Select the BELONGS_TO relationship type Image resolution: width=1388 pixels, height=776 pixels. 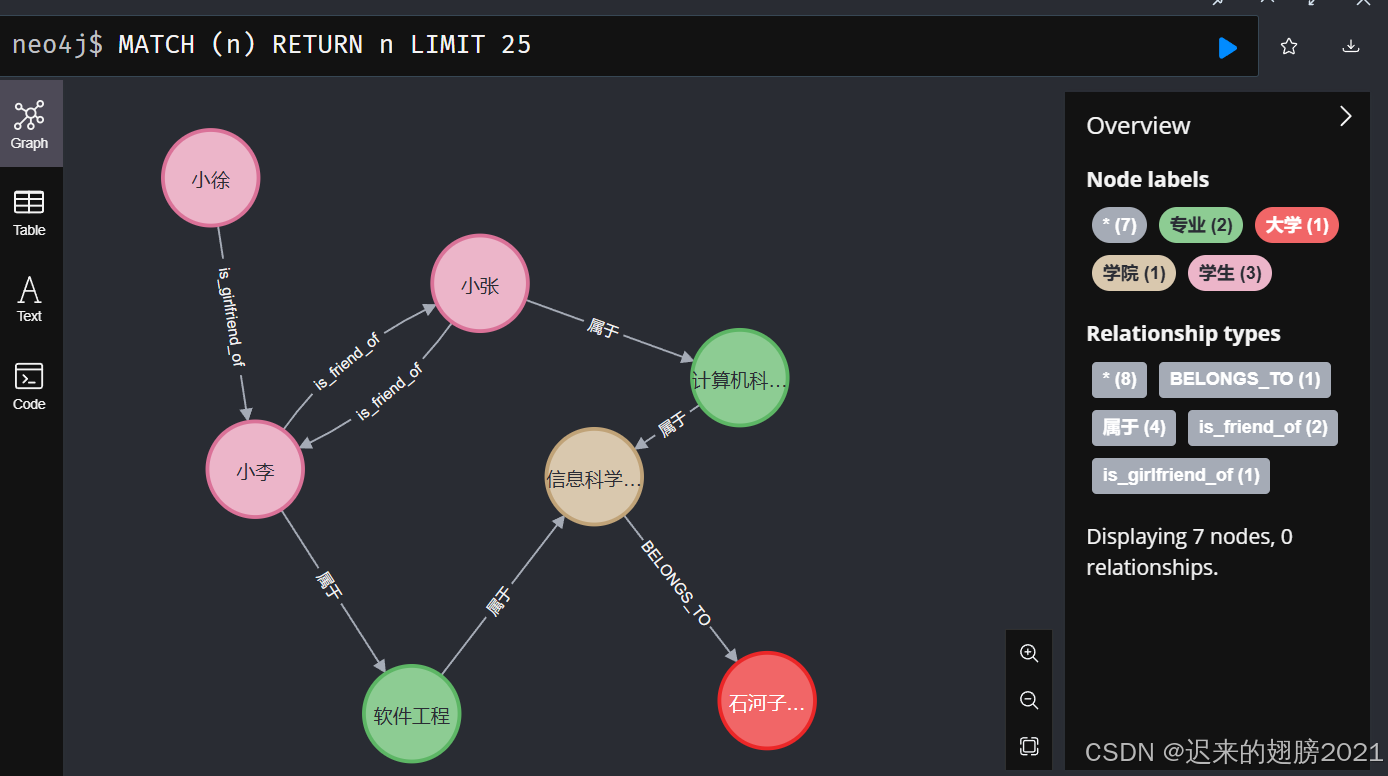point(1244,379)
